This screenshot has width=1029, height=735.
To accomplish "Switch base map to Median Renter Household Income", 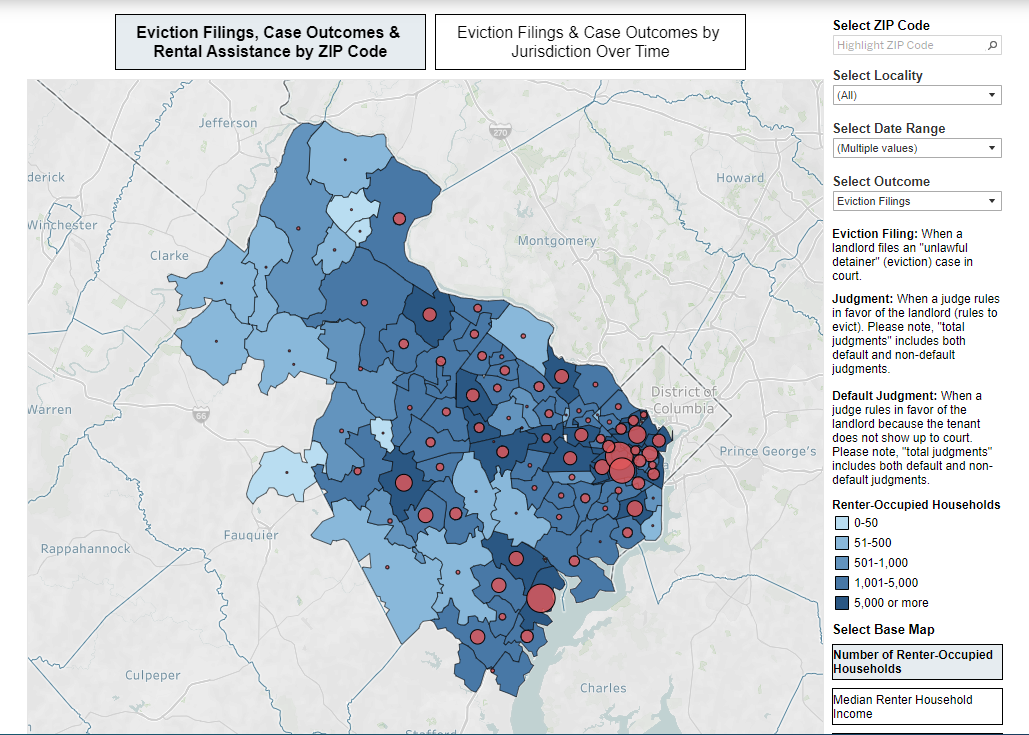I will pyautogui.click(x=917, y=706).
